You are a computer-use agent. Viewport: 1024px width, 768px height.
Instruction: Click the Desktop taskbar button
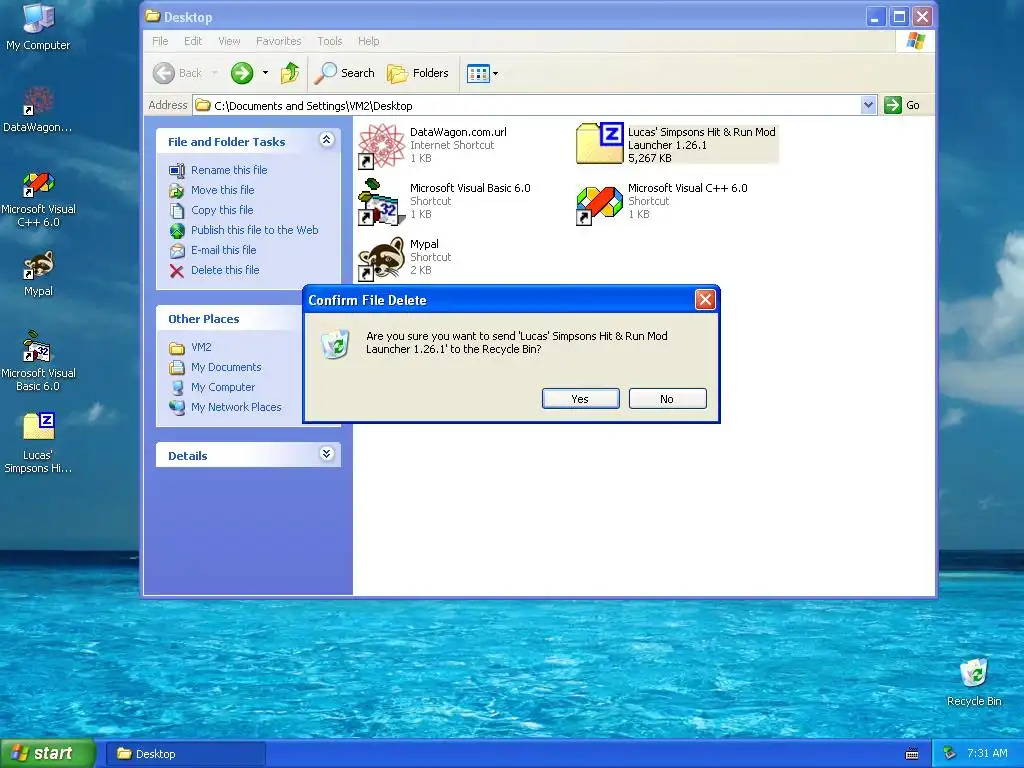coord(186,754)
